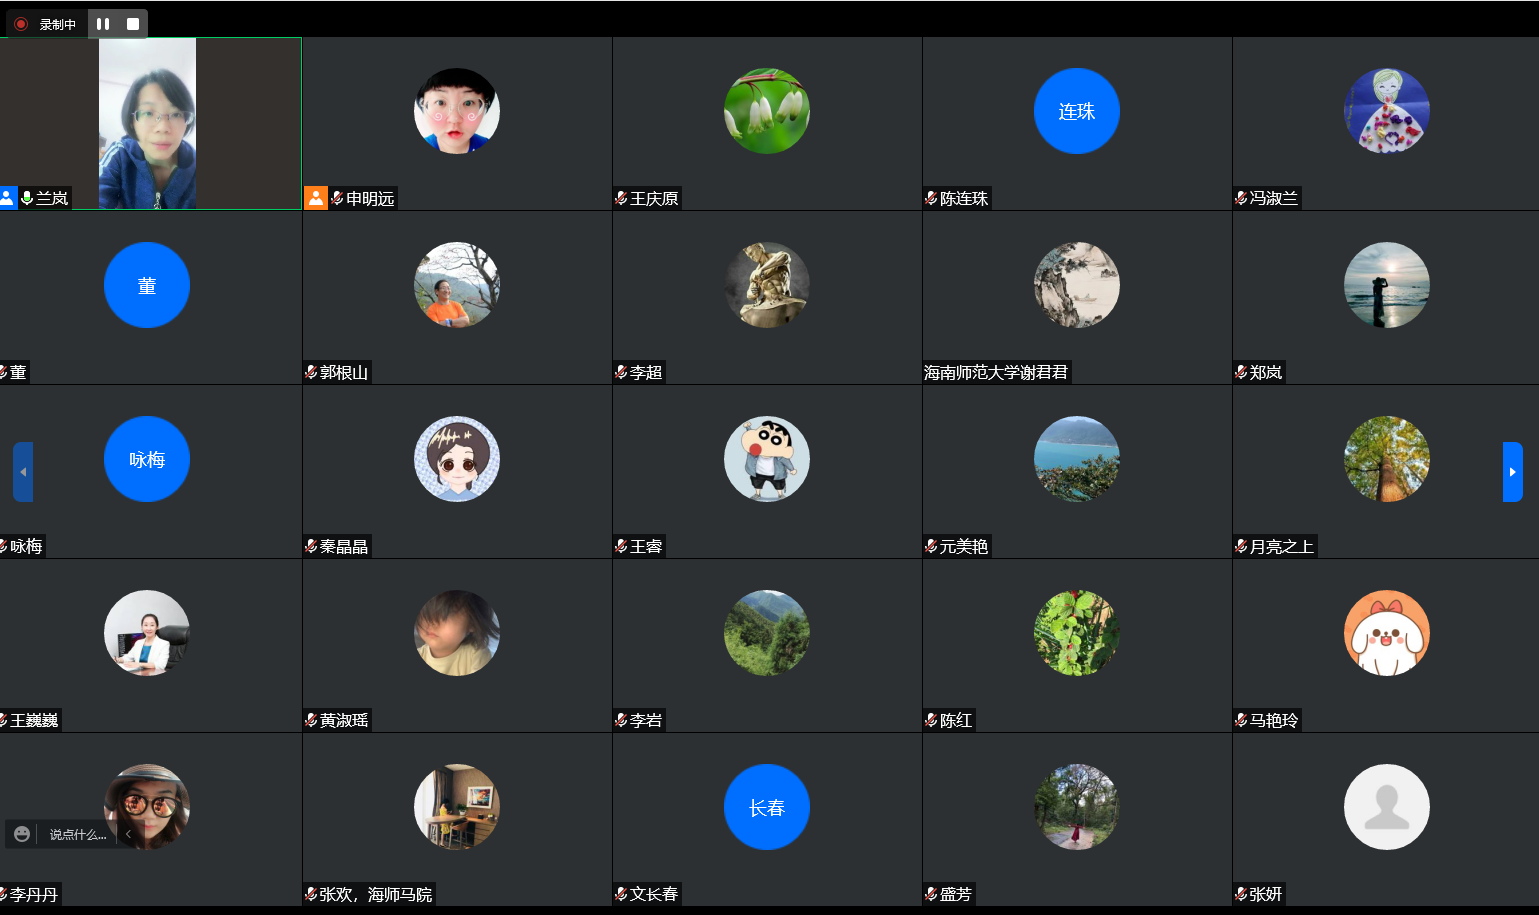This screenshot has width=1539, height=915.
Task: Click the green microphone icon for 兰岚
Action: point(27,198)
